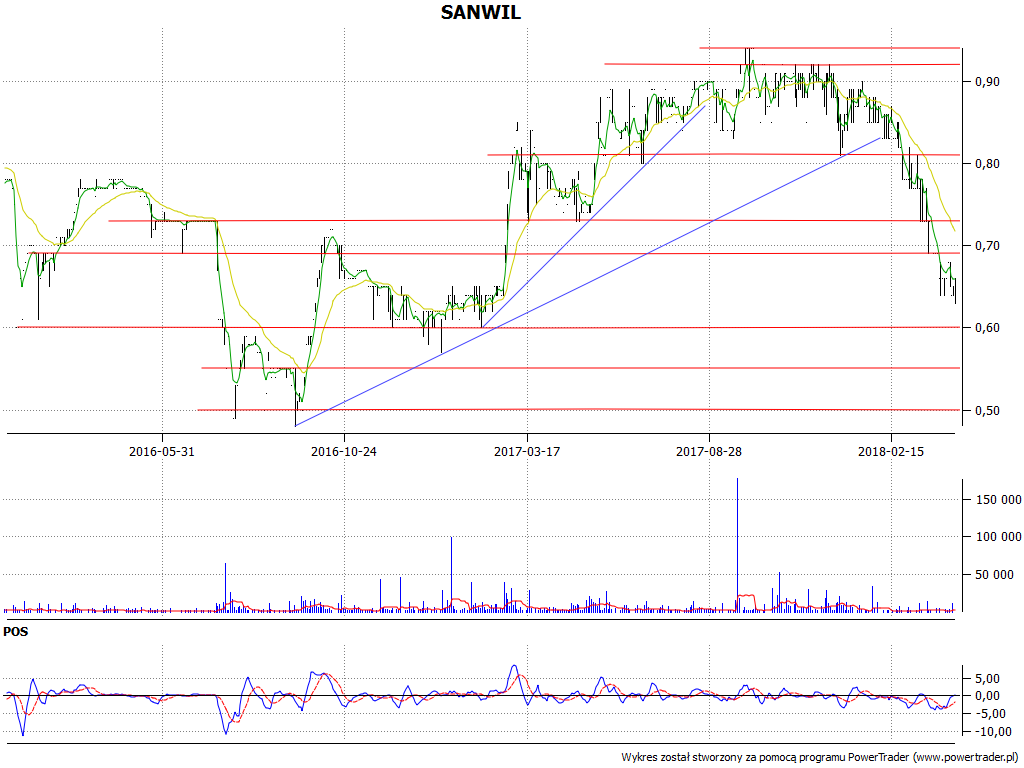
Task: Click the volume spike reaching 100 000
Action: point(451,575)
